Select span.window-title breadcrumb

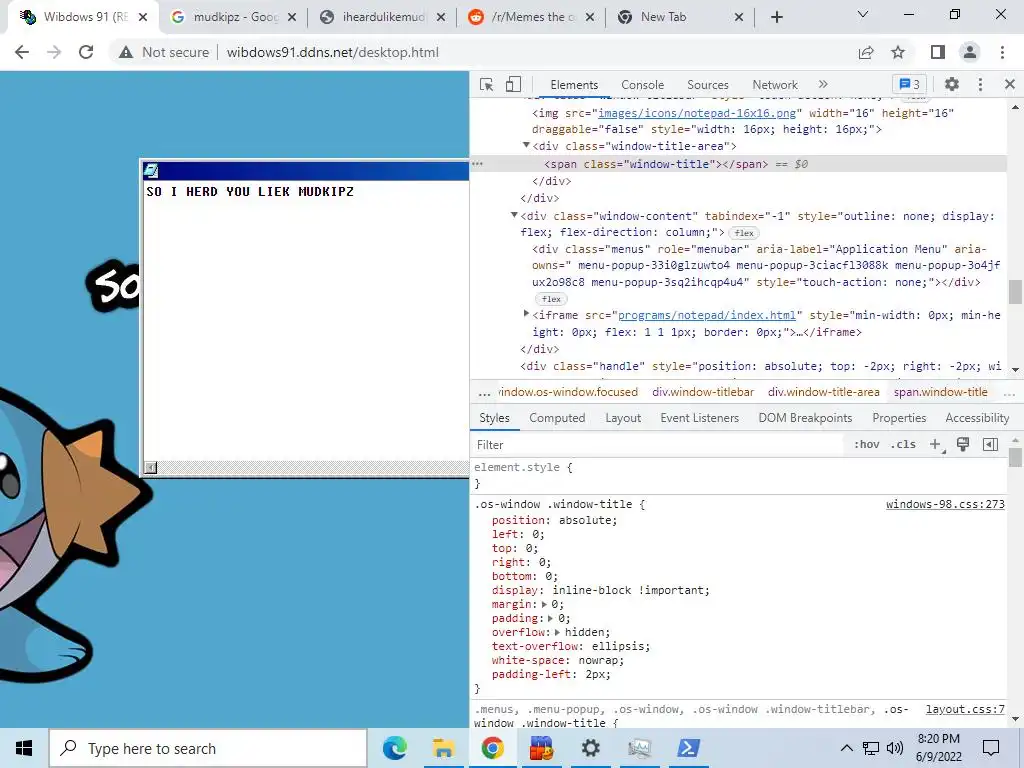pyautogui.click(x=940, y=392)
